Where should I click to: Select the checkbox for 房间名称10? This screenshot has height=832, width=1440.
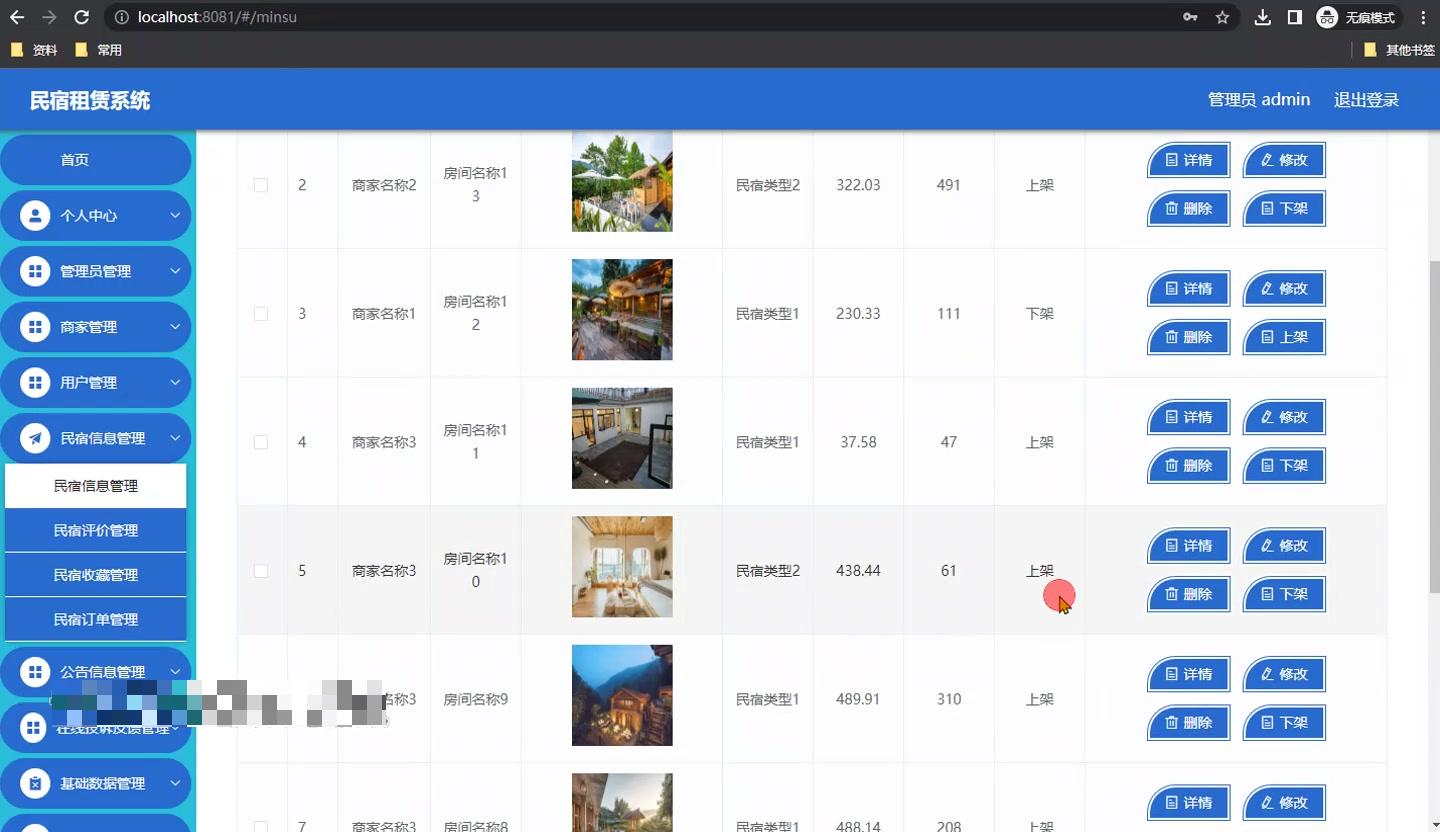(261, 570)
